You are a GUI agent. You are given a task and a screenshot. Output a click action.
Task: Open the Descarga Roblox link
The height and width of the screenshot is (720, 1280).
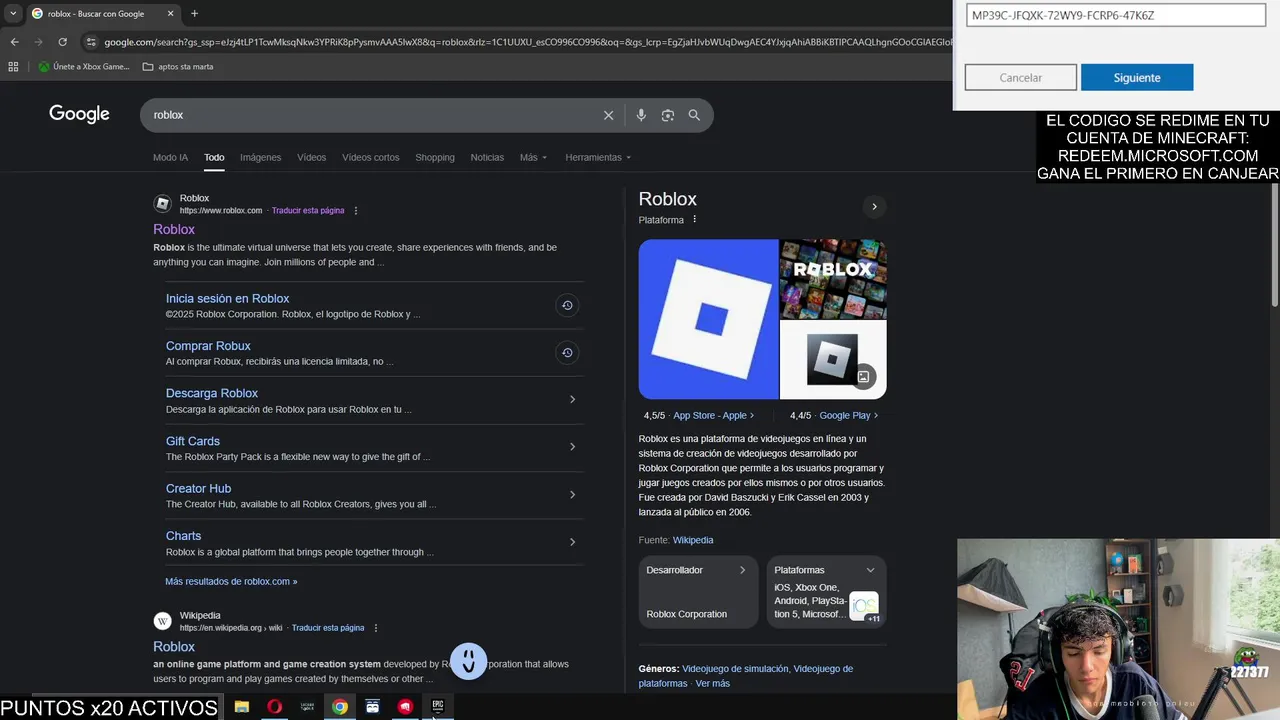pyautogui.click(x=212, y=393)
